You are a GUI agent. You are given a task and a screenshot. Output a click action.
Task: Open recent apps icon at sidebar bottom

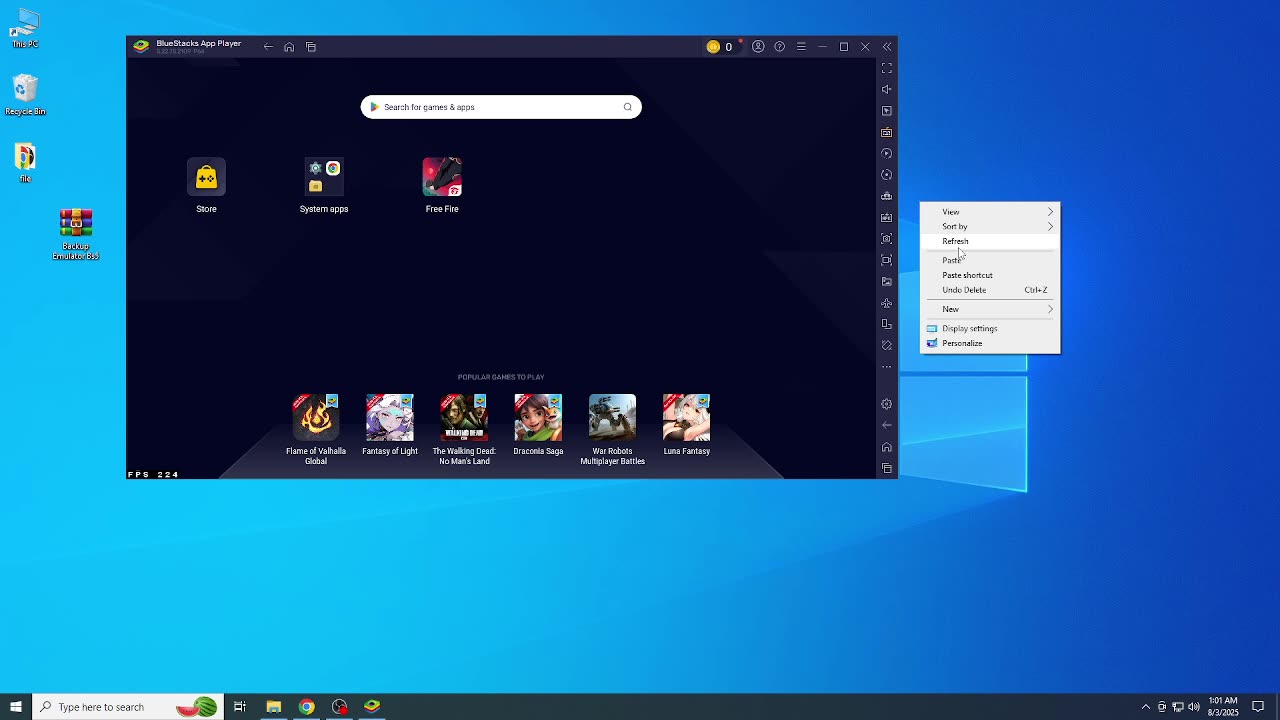[x=886, y=468]
